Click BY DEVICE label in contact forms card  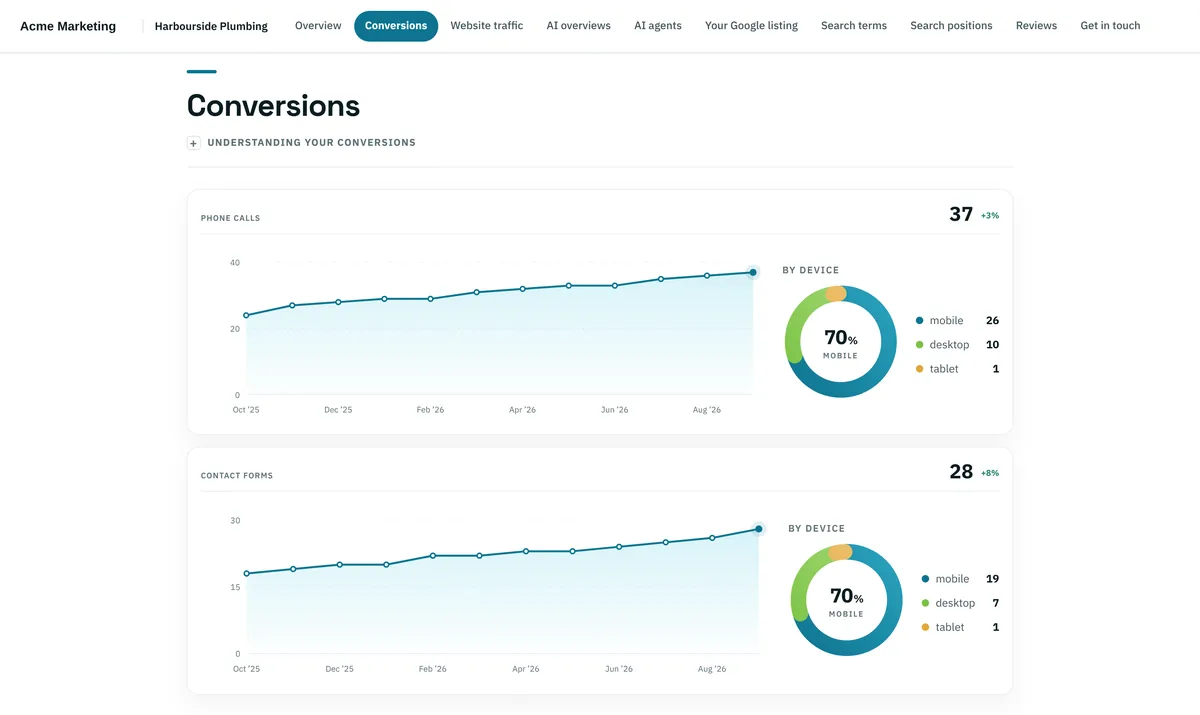point(816,528)
